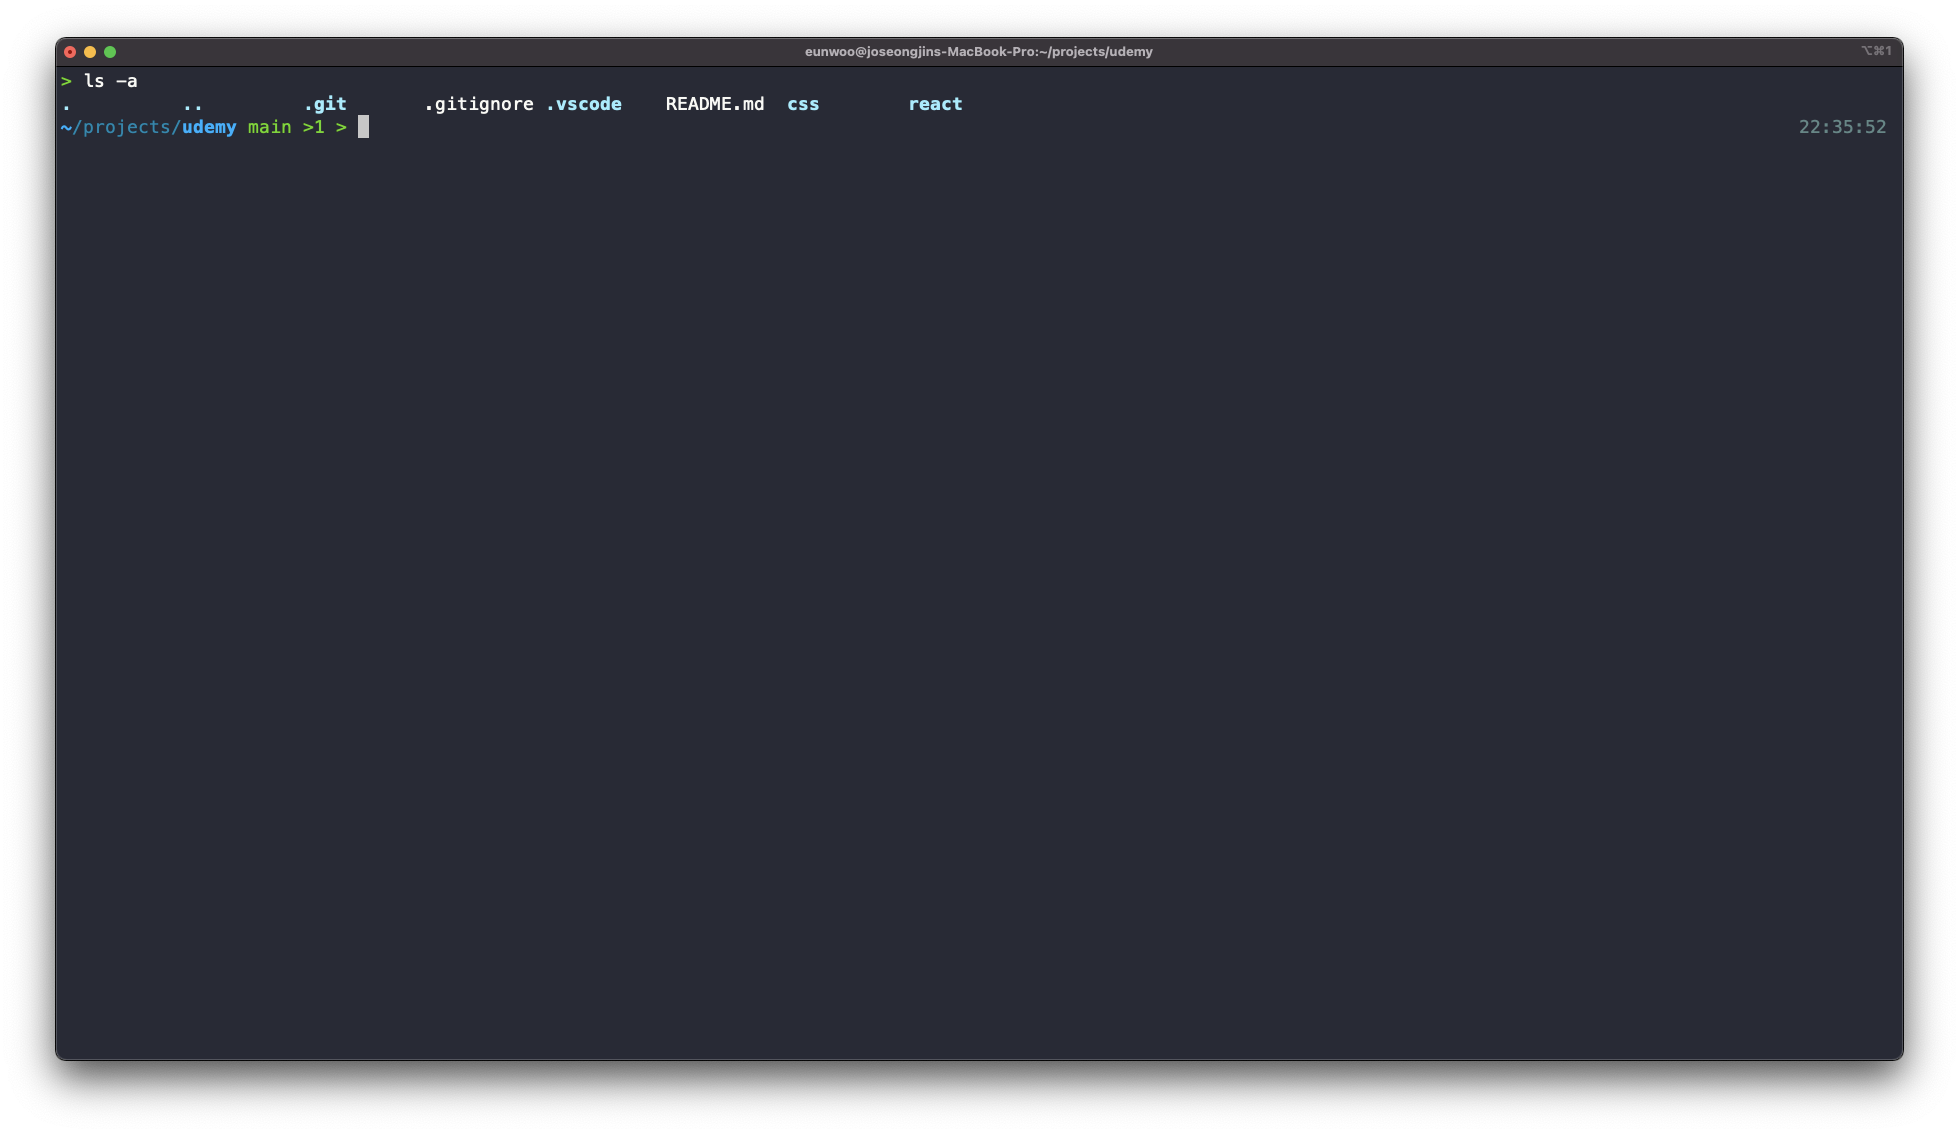Click the block cursor at the prompt

tap(364, 127)
